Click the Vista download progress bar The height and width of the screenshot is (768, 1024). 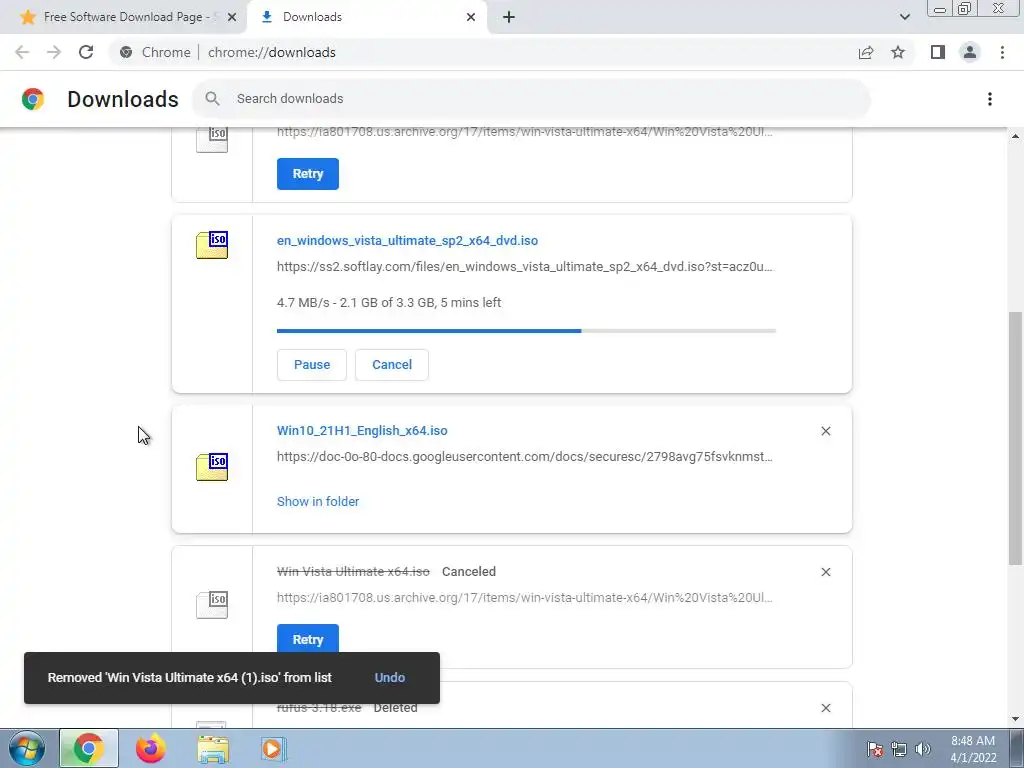click(x=526, y=331)
